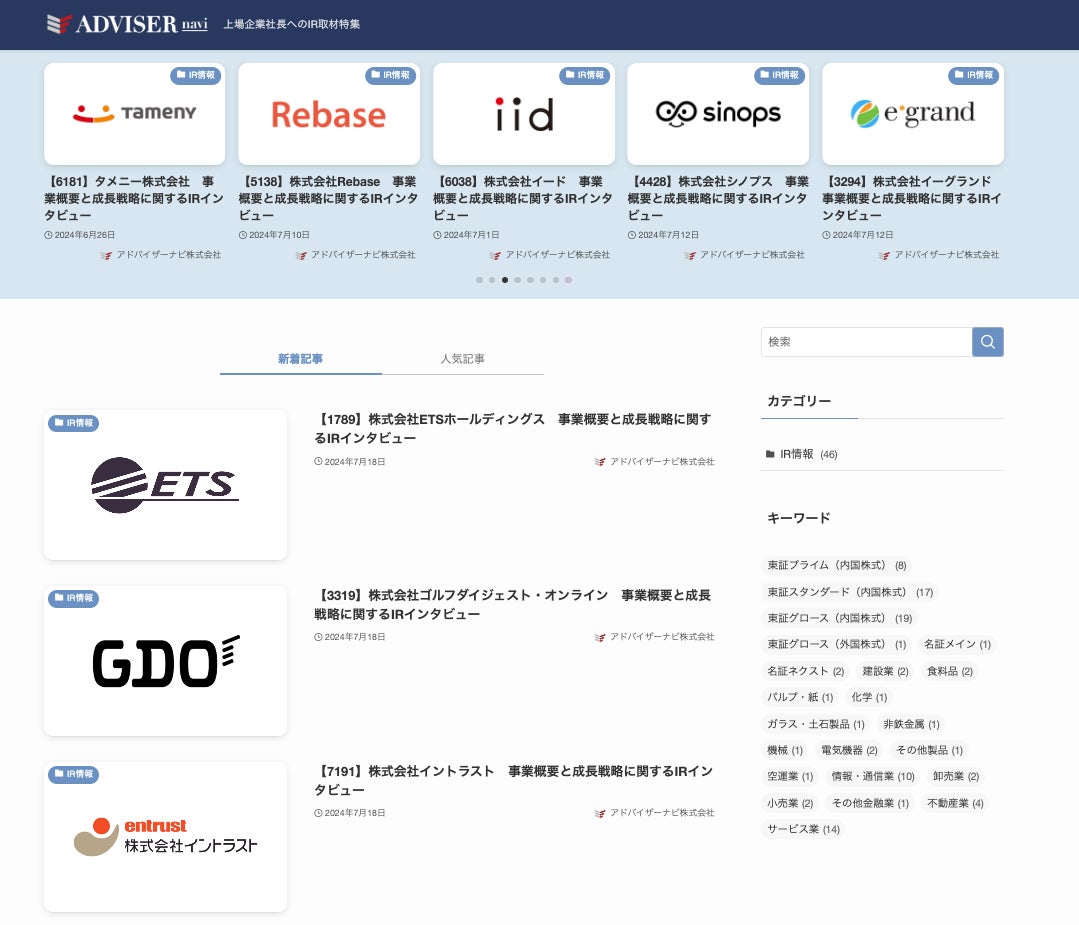Filter by その他金融業 keyword
The image size is (1079, 925).
[870, 804]
